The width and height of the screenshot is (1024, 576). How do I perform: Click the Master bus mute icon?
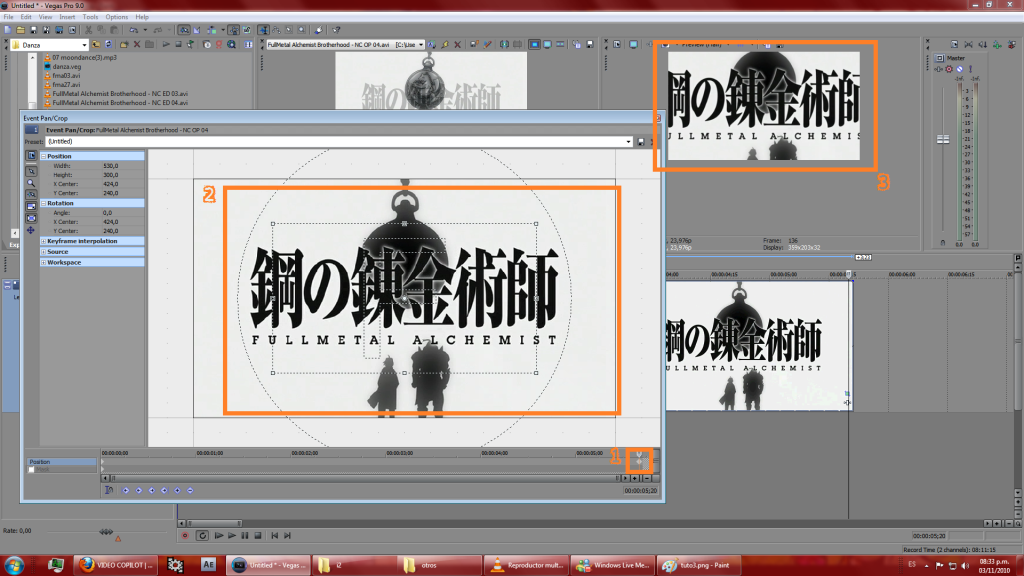click(x=959, y=69)
